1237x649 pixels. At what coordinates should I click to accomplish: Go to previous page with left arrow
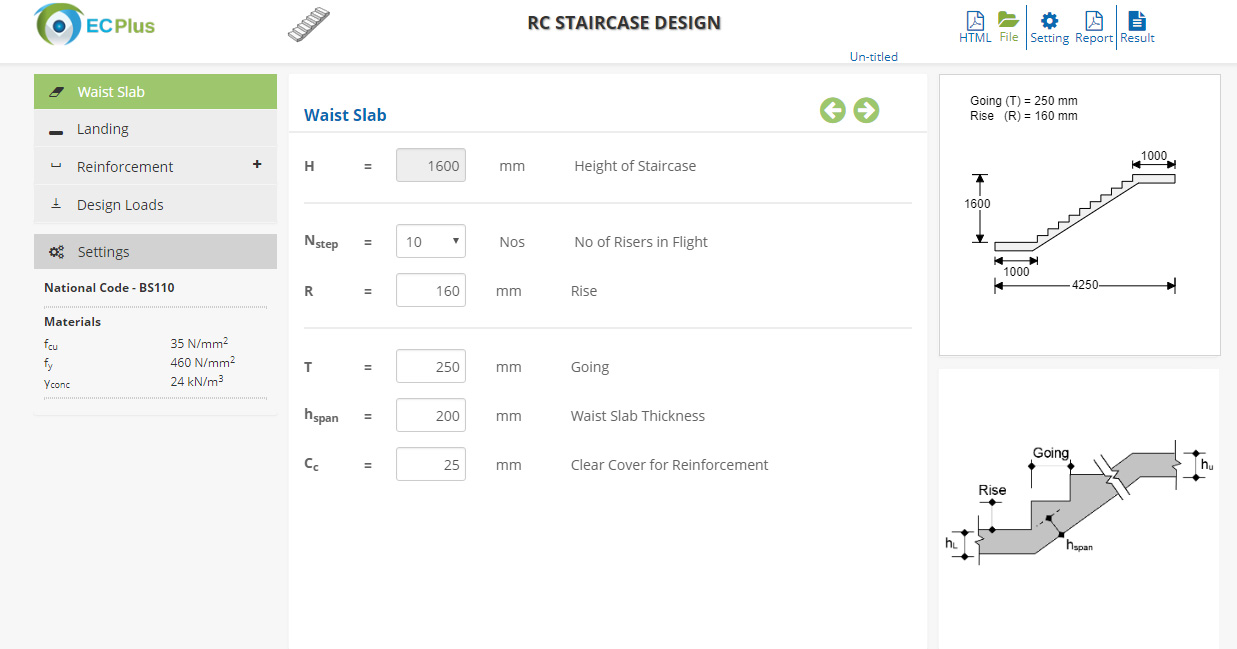point(833,110)
